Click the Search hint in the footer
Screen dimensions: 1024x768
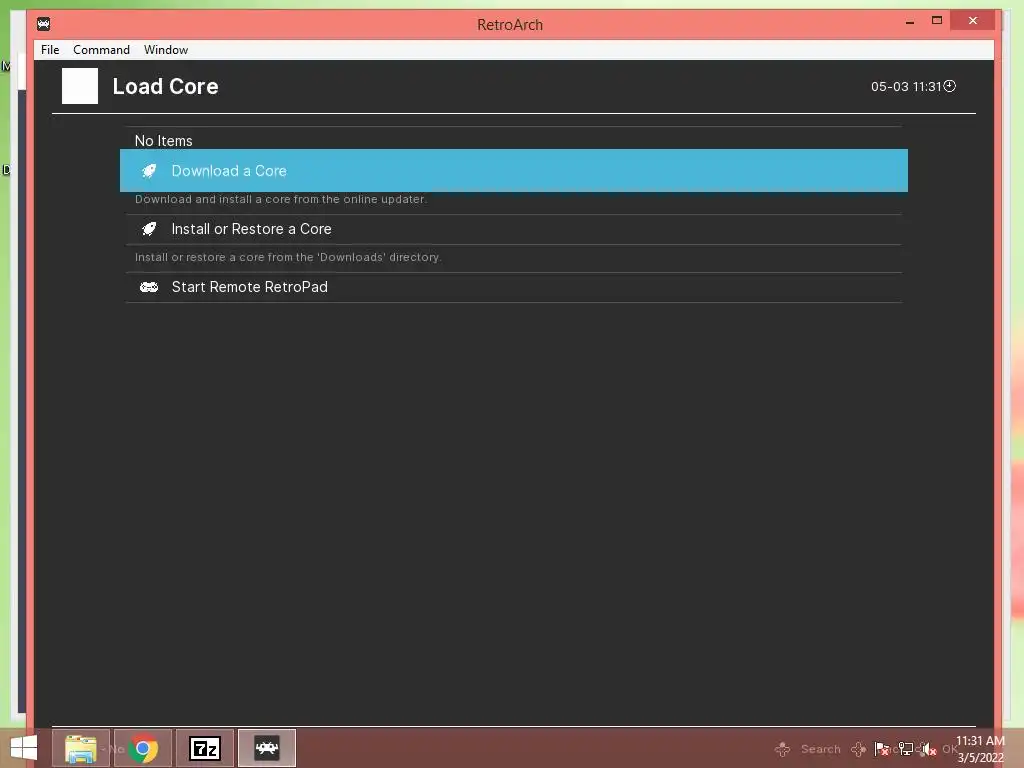(x=820, y=749)
